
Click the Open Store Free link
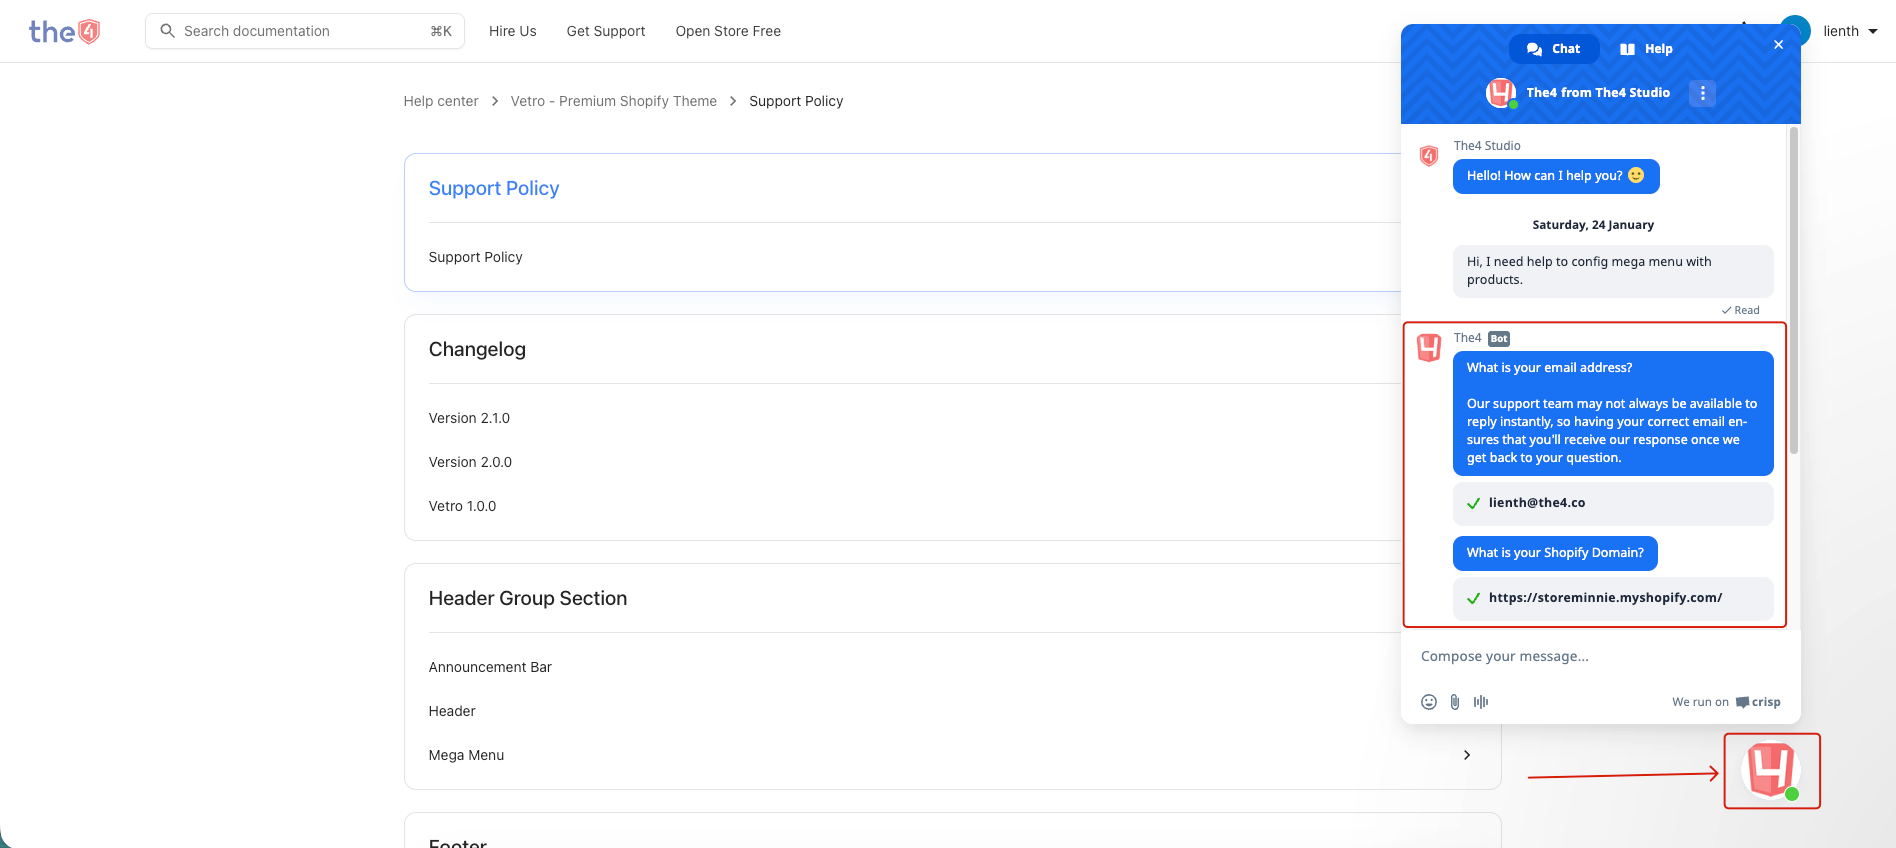[728, 31]
